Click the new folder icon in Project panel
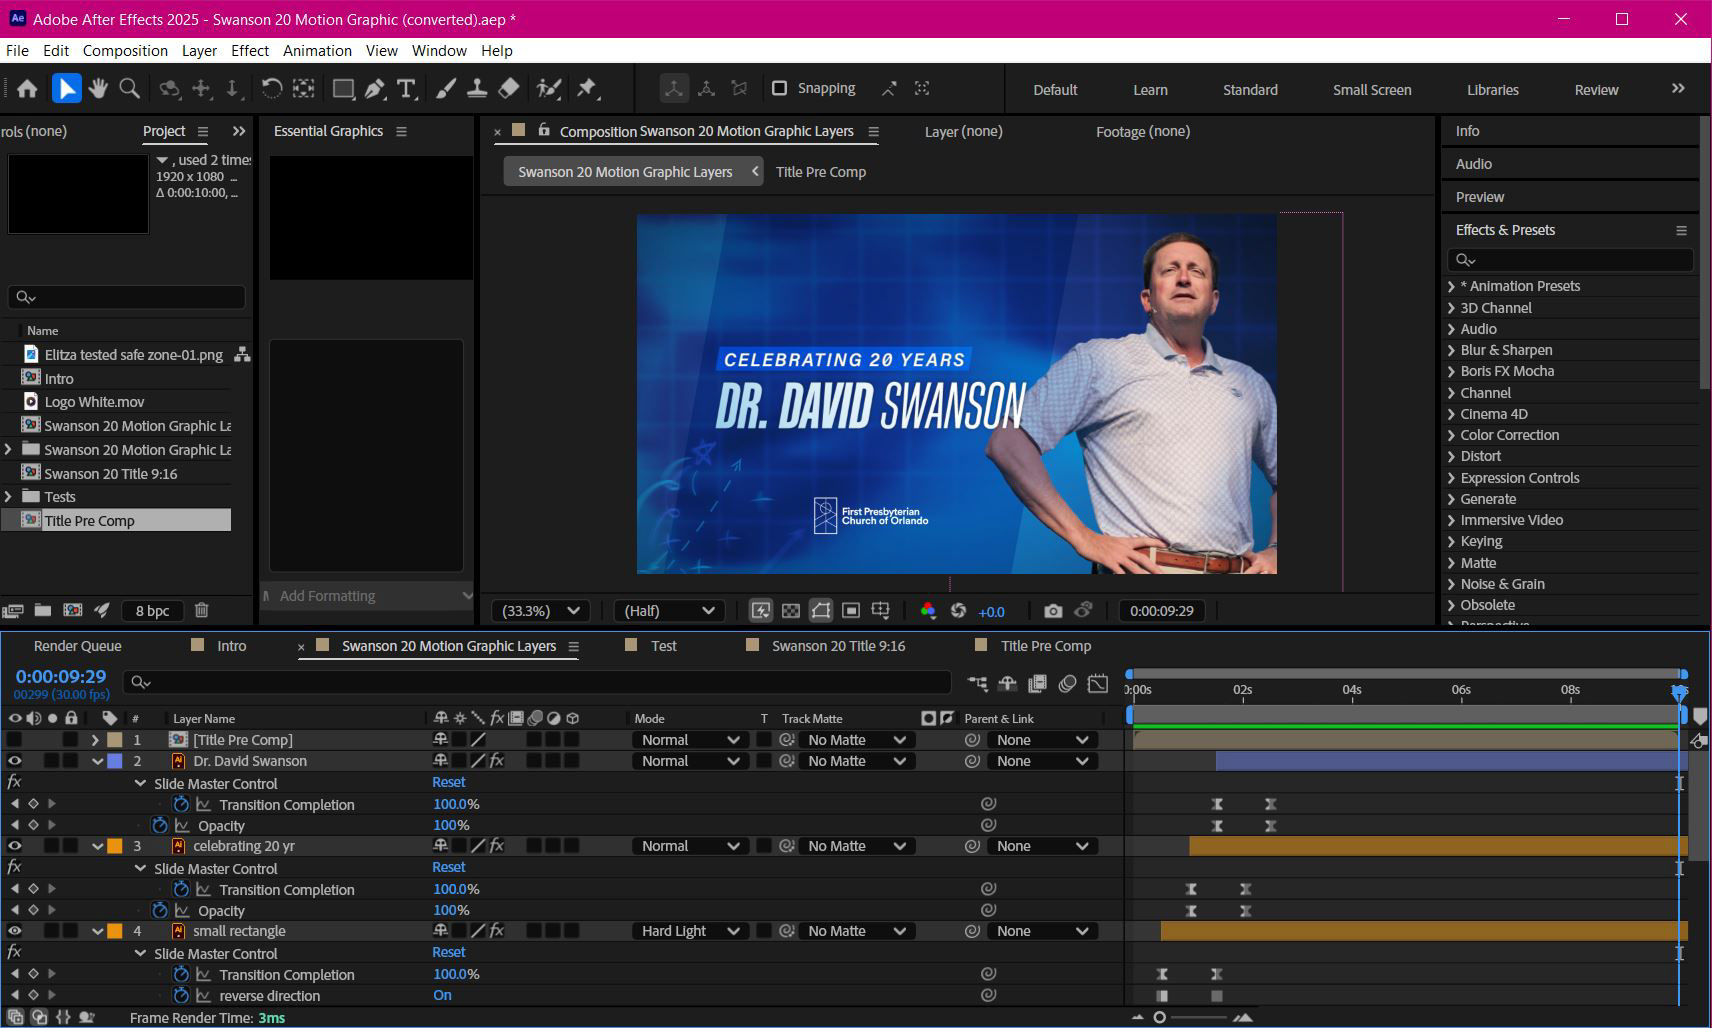Image resolution: width=1712 pixels, height=1028 pixels. pyautogui.click(x=42, y=610)
